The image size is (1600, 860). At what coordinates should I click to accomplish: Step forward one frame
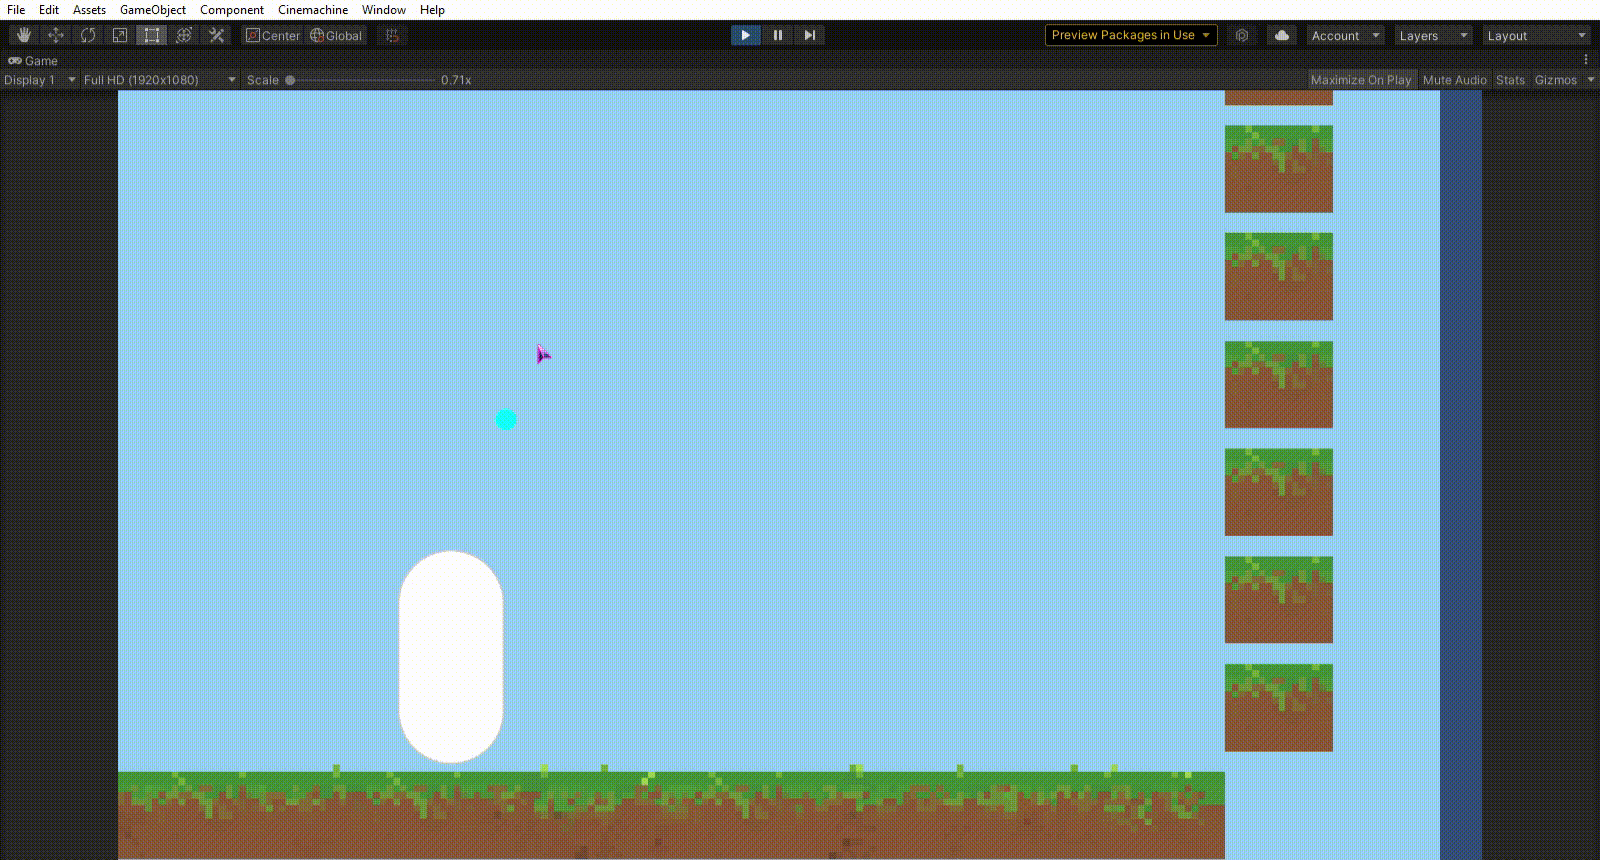coord(810,35)
